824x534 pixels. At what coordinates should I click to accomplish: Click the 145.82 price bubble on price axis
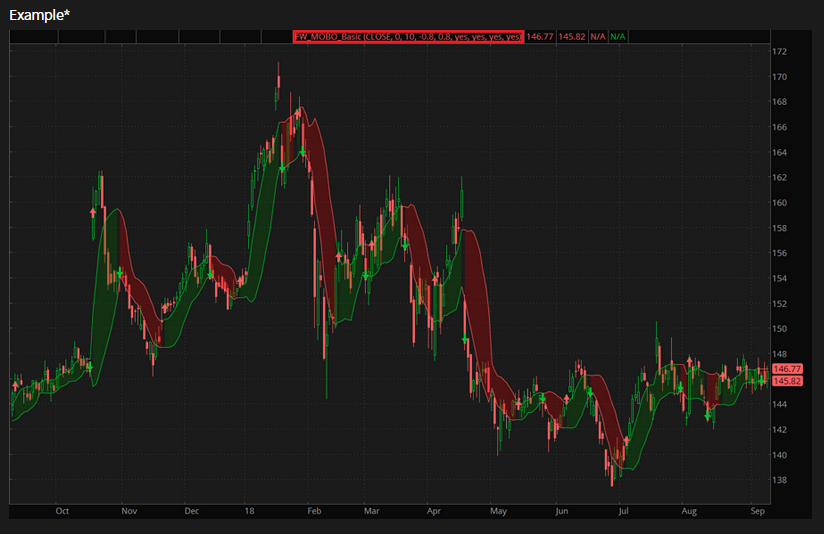pos(787,381)
